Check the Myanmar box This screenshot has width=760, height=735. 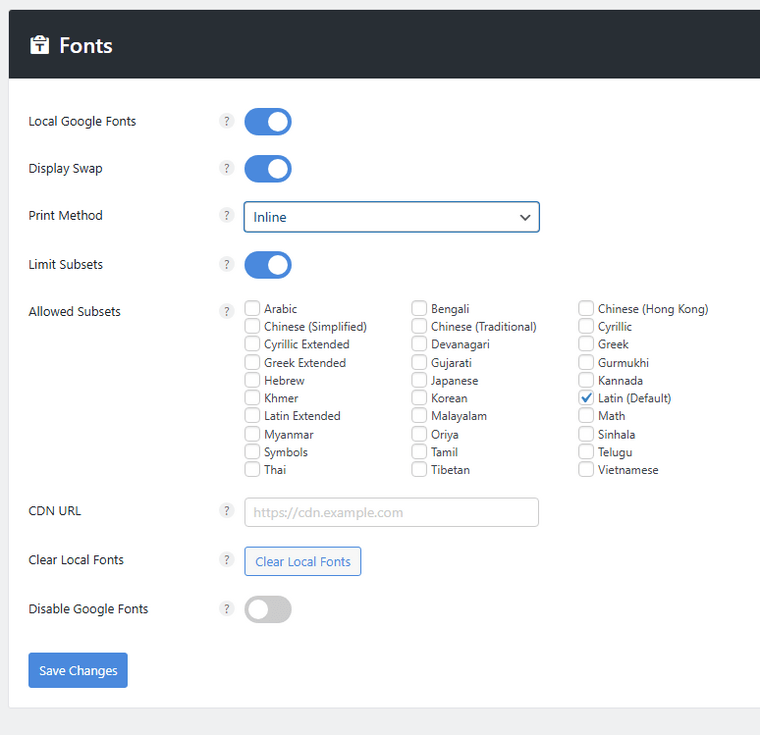[x=252, y=434]
